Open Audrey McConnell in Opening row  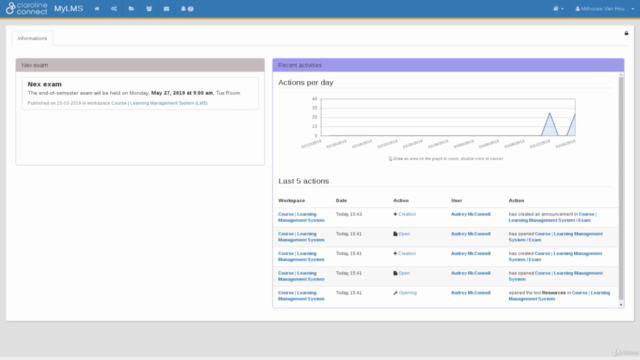coord(471,293)
